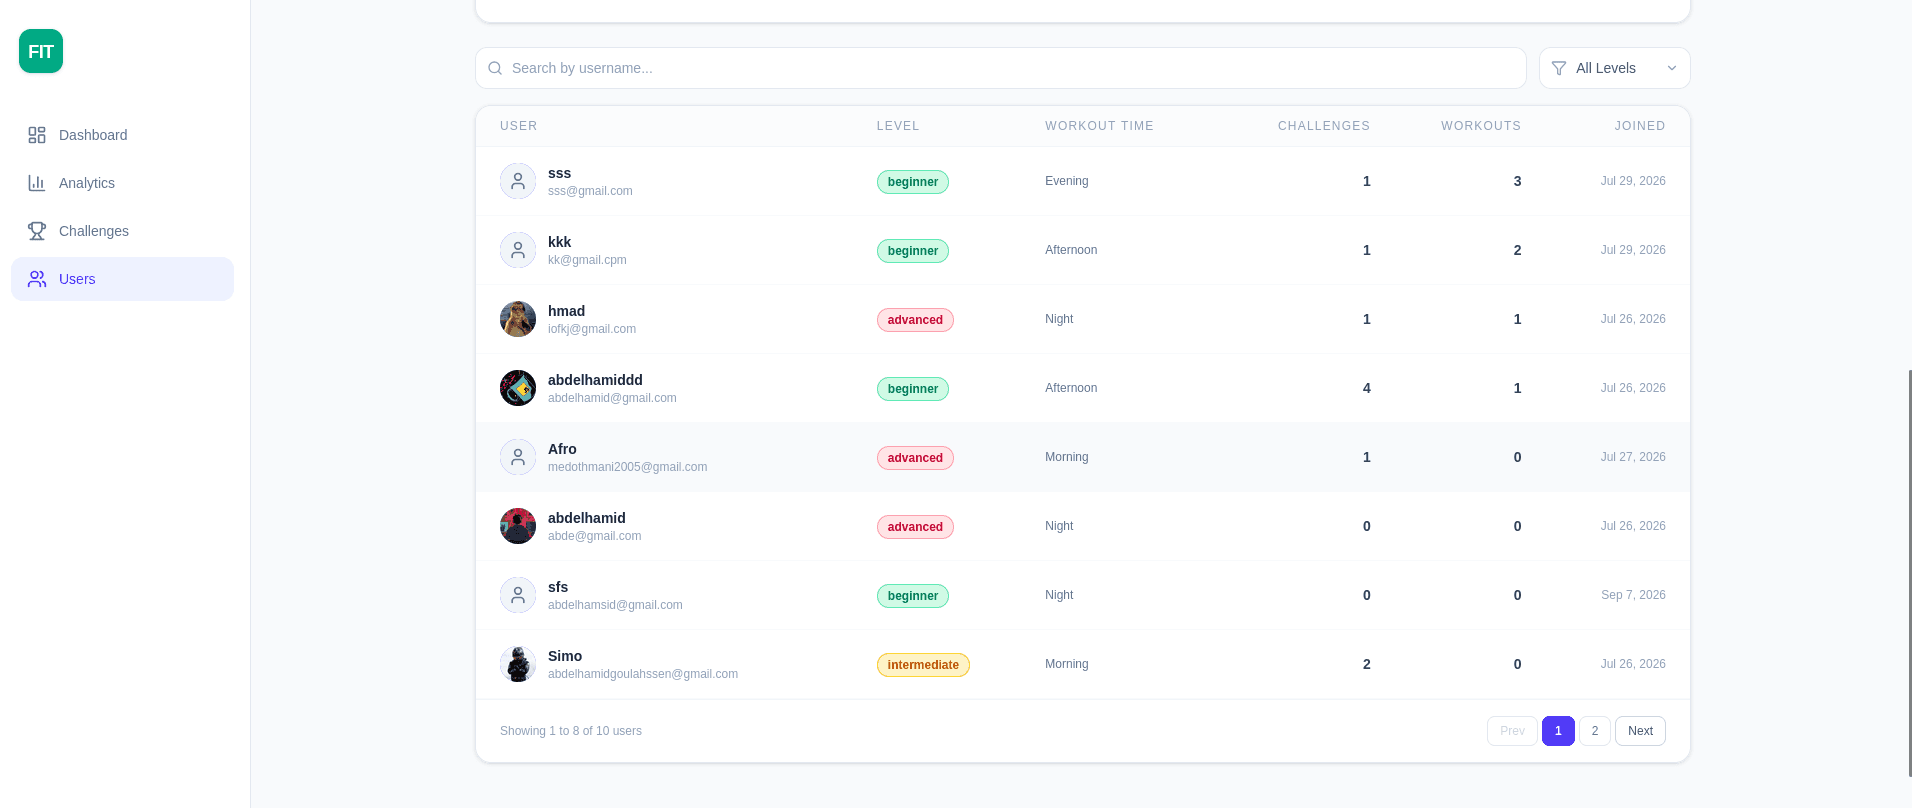
Task: Open the Analytics menu item
Action: coord(122,183)
